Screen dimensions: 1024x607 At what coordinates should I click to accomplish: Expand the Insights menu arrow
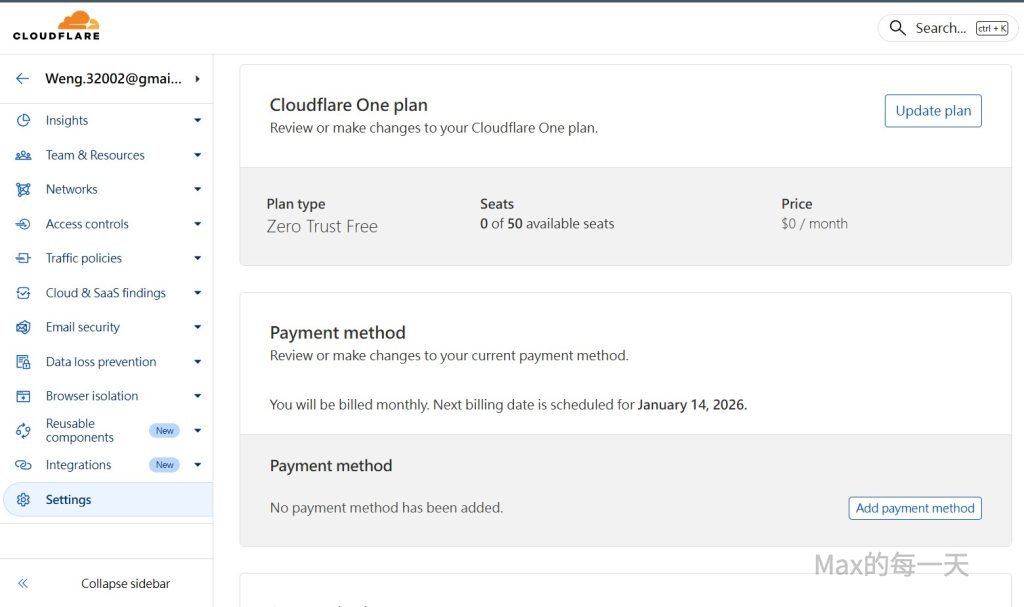pos(197,120)
